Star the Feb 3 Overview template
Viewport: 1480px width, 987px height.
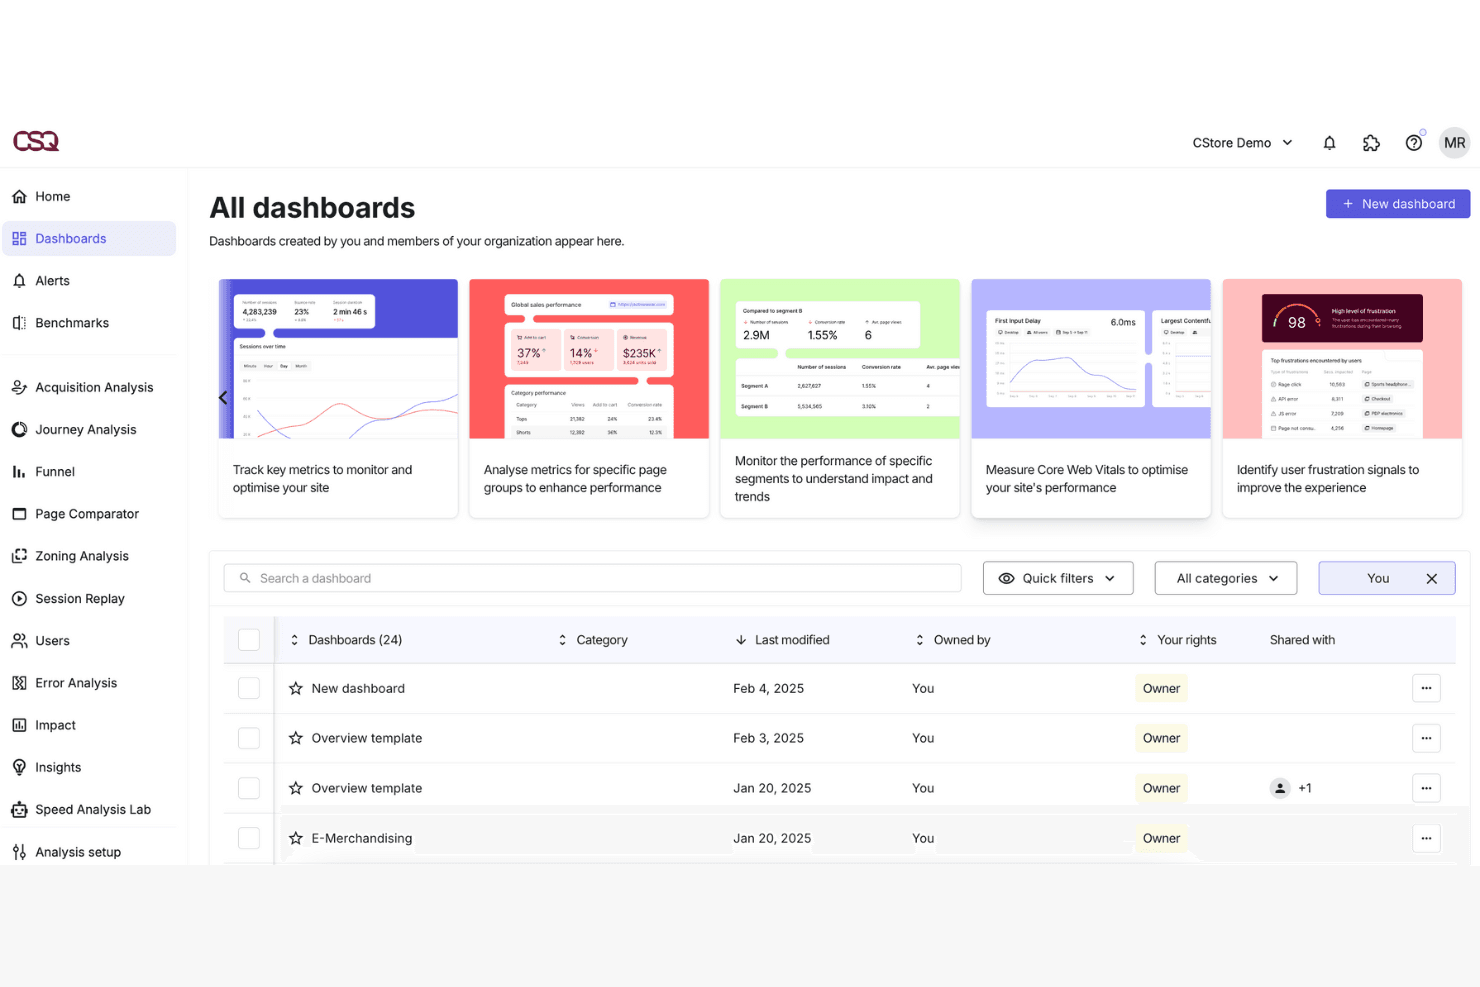(296, 738)
